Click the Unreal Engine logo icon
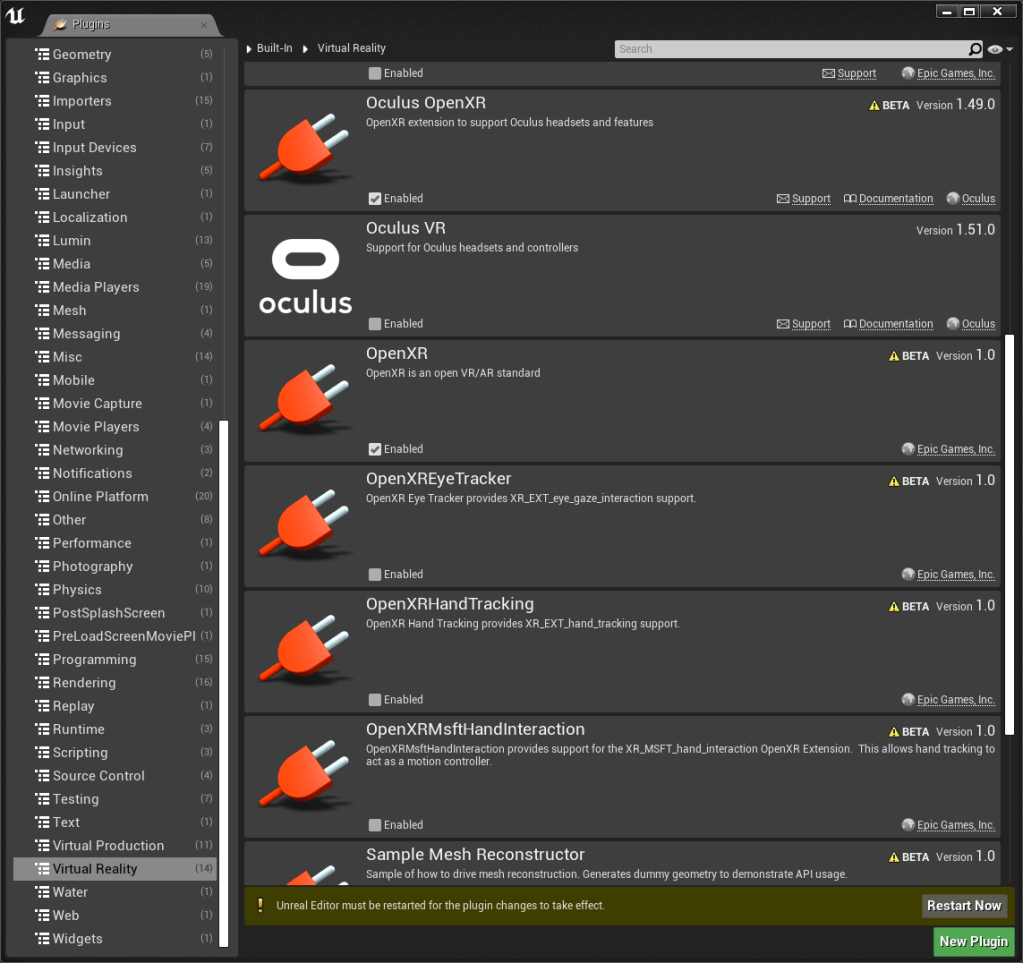1023x963 pixels. (16, 14)
